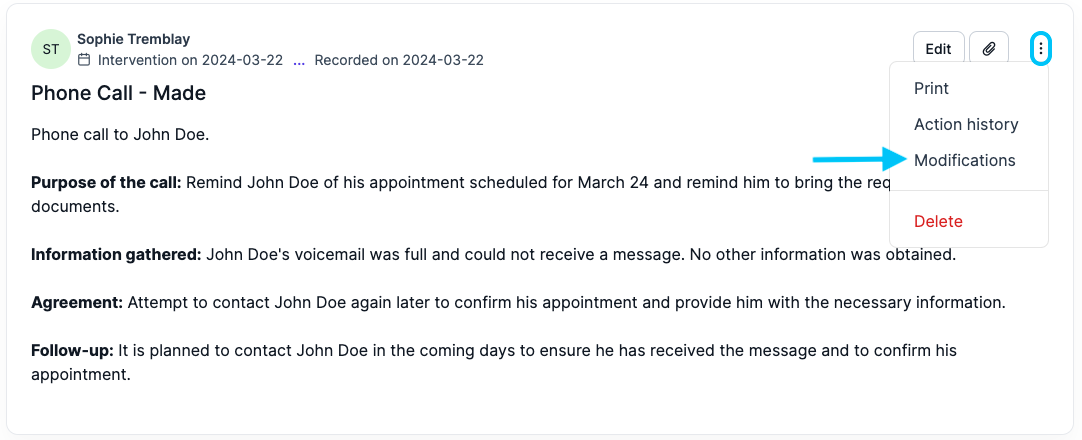Click the blue arrow pointing at Modifications
Image resolution: width=1082 pixels, height=440 pixels.
pos(860,160)
